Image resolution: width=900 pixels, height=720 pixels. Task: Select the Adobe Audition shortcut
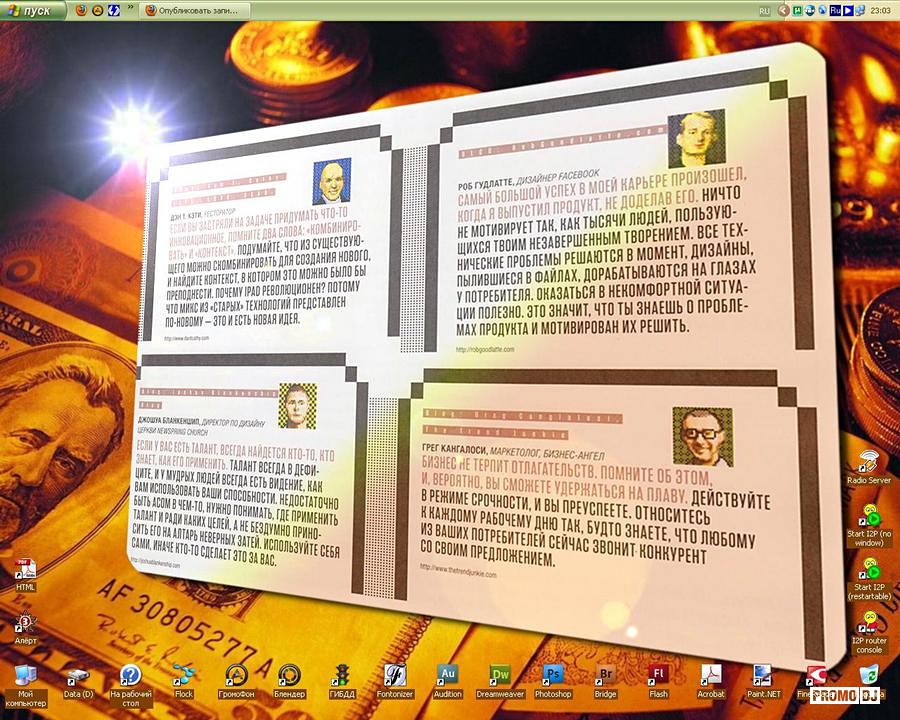click(x=448, y=682)
